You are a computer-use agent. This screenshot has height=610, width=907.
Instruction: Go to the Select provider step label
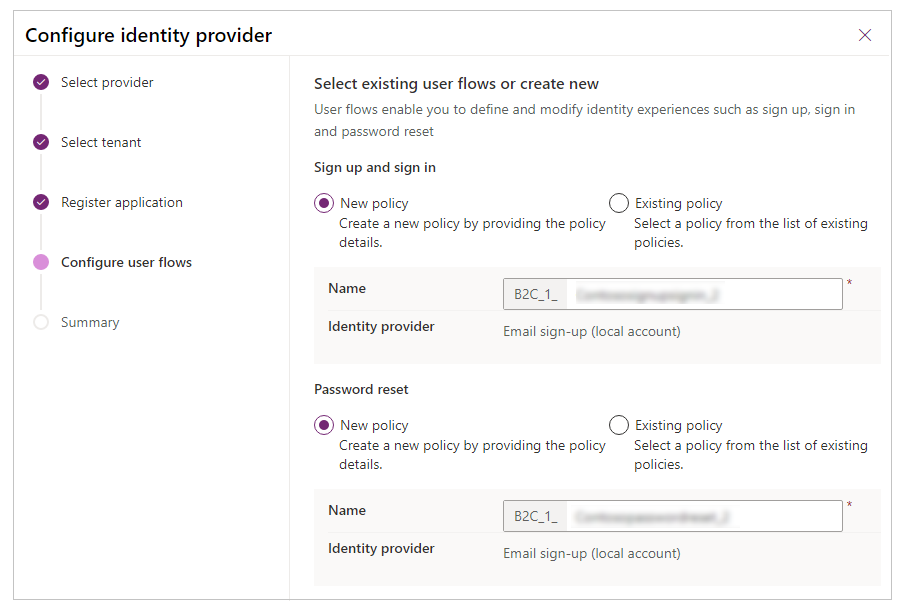pyautogui.click(x=107, y=83)
